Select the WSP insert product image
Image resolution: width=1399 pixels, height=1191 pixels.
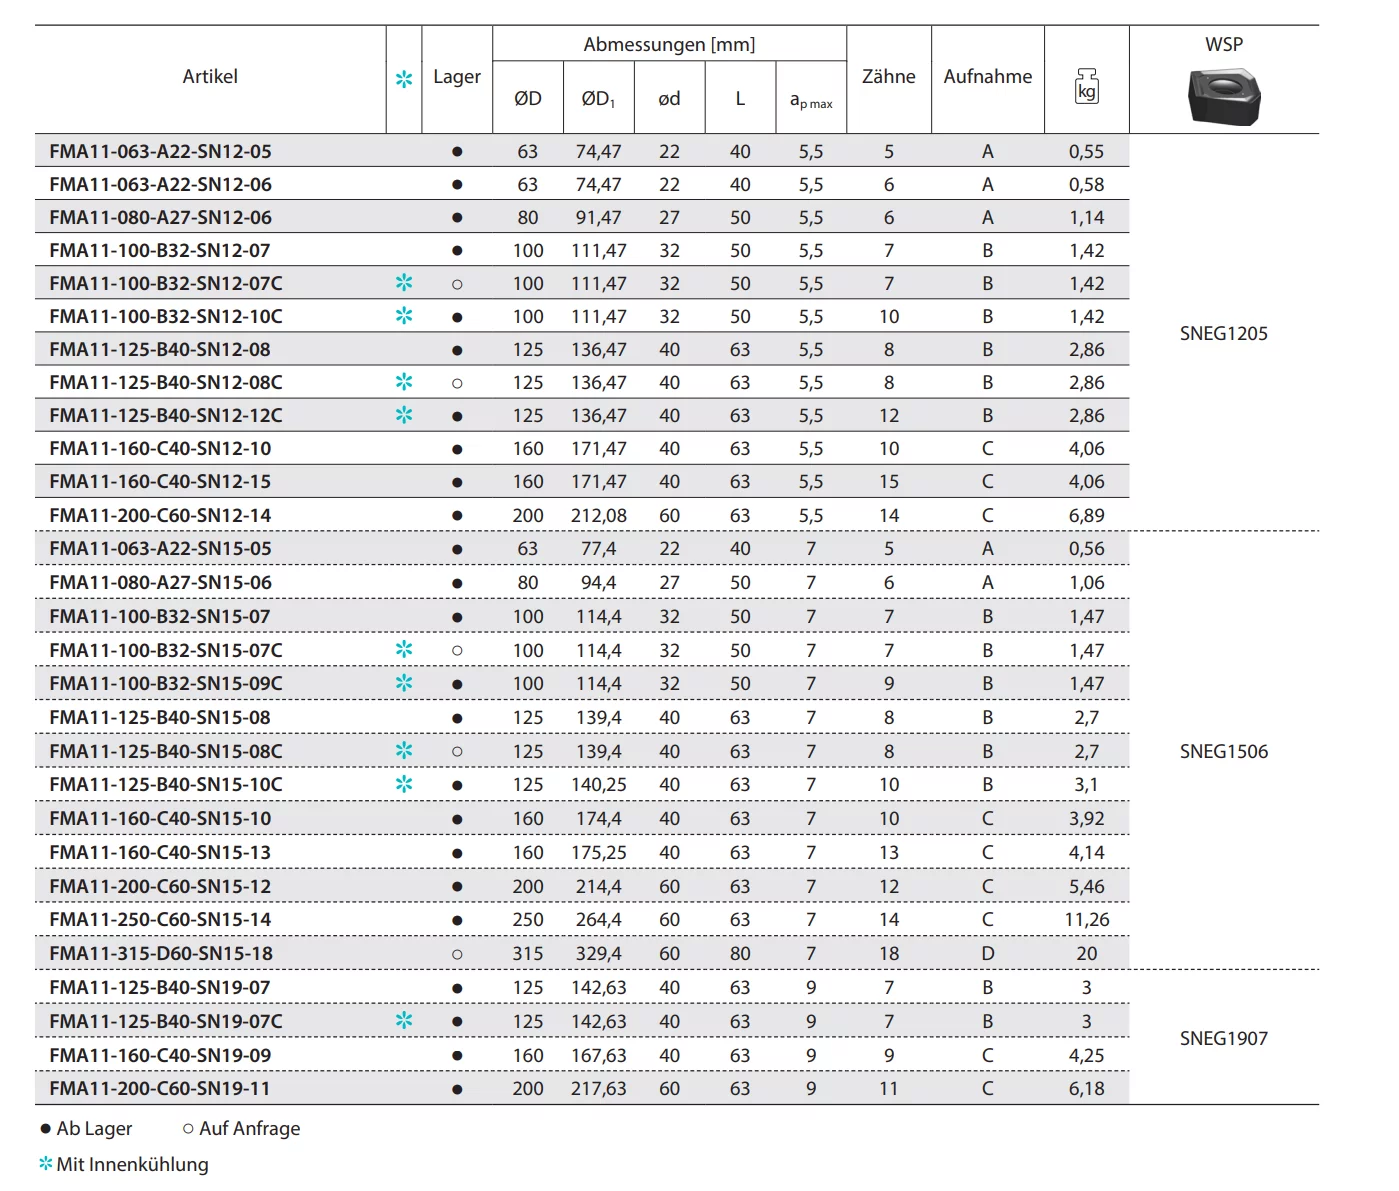click(1223, 96)
